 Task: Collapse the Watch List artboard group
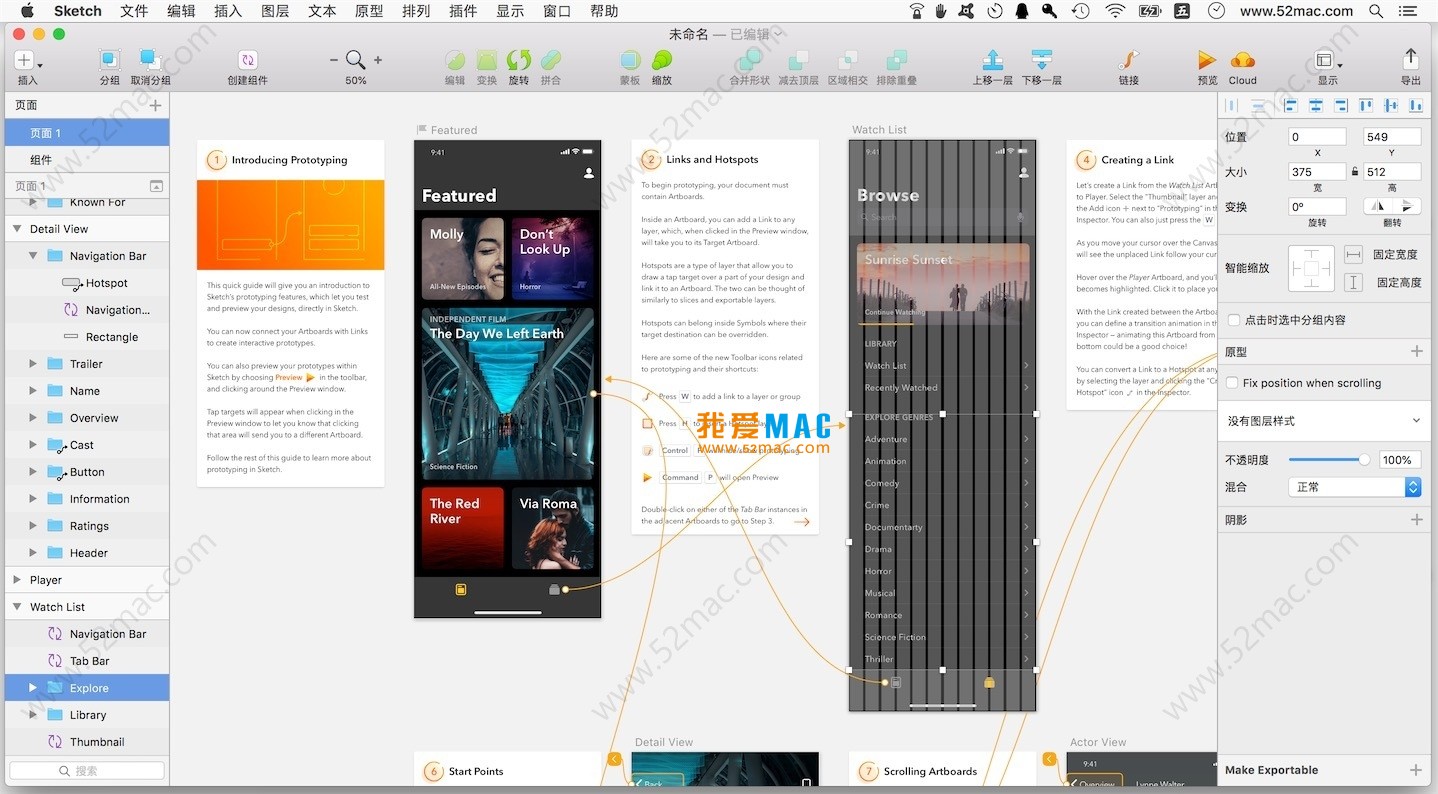coord(17,607)
